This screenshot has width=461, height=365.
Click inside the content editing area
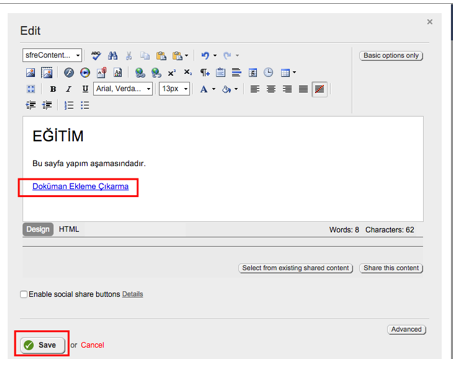click(223, 169)
